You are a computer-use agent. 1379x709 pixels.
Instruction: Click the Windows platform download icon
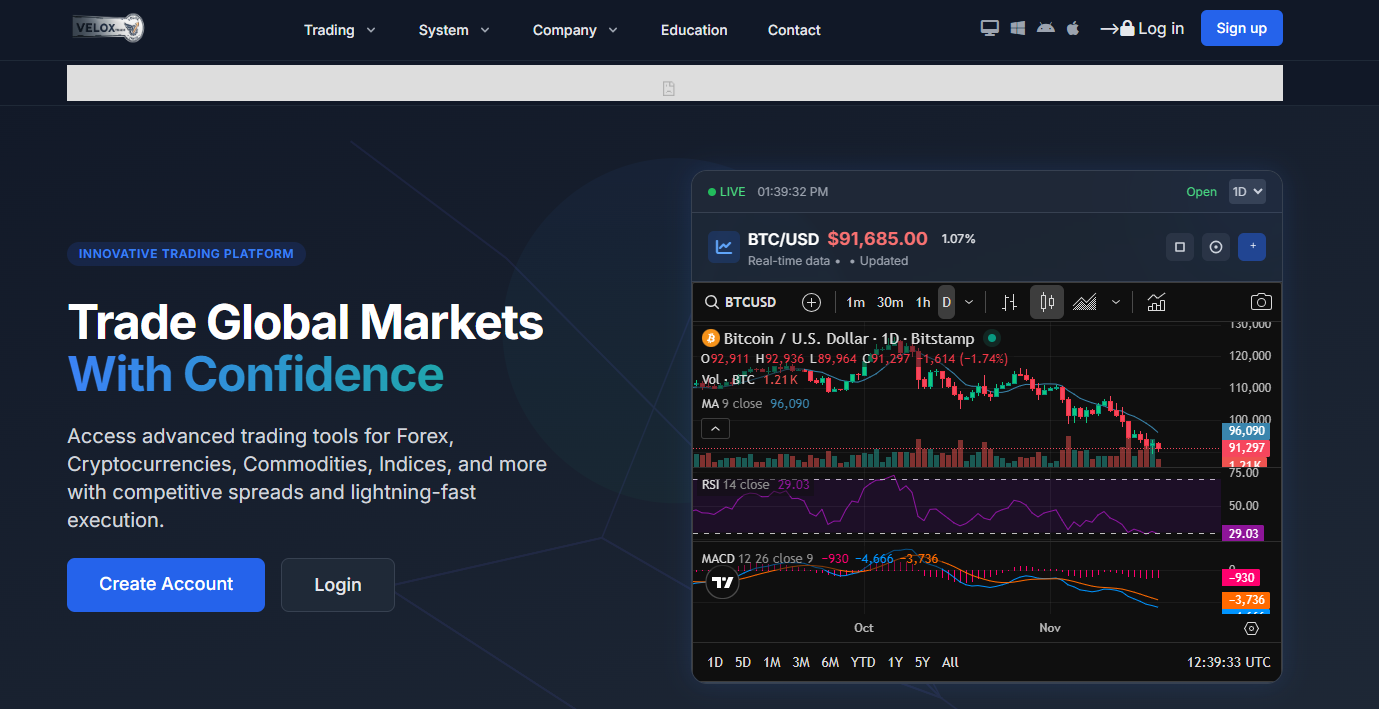[x=1017, y=29]
